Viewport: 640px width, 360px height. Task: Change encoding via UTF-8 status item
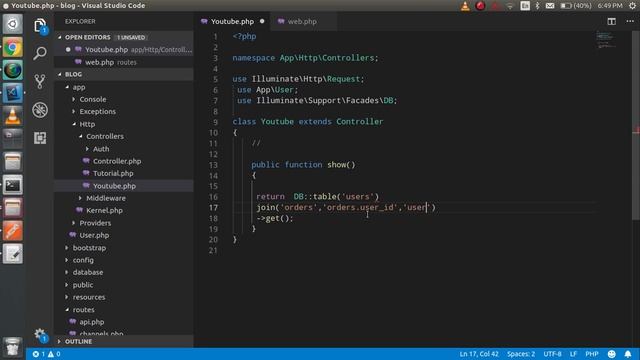[x=552, y=354]
